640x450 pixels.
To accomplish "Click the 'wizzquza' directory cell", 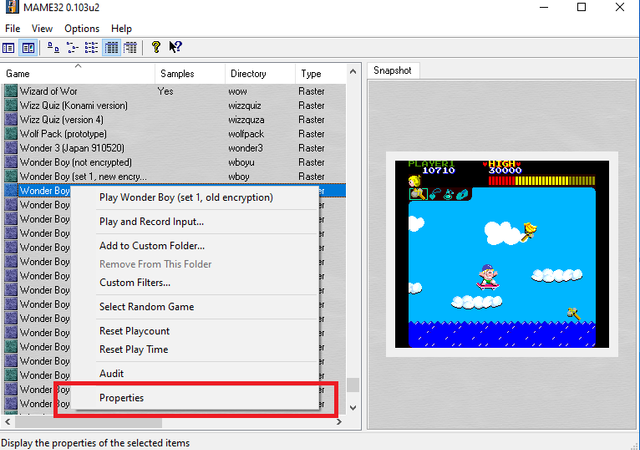I will [246, 120].
